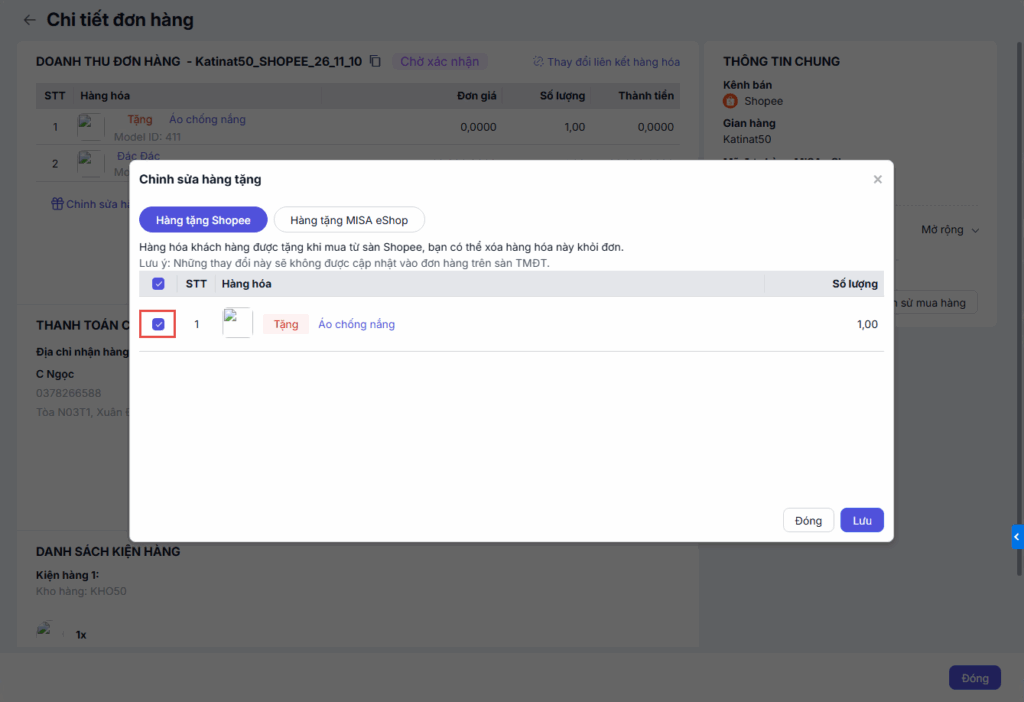1024x702 pixels.
Task: Click the Thay đổi liên kết hàng hóa link icon
Action: [x=538, y=62]
